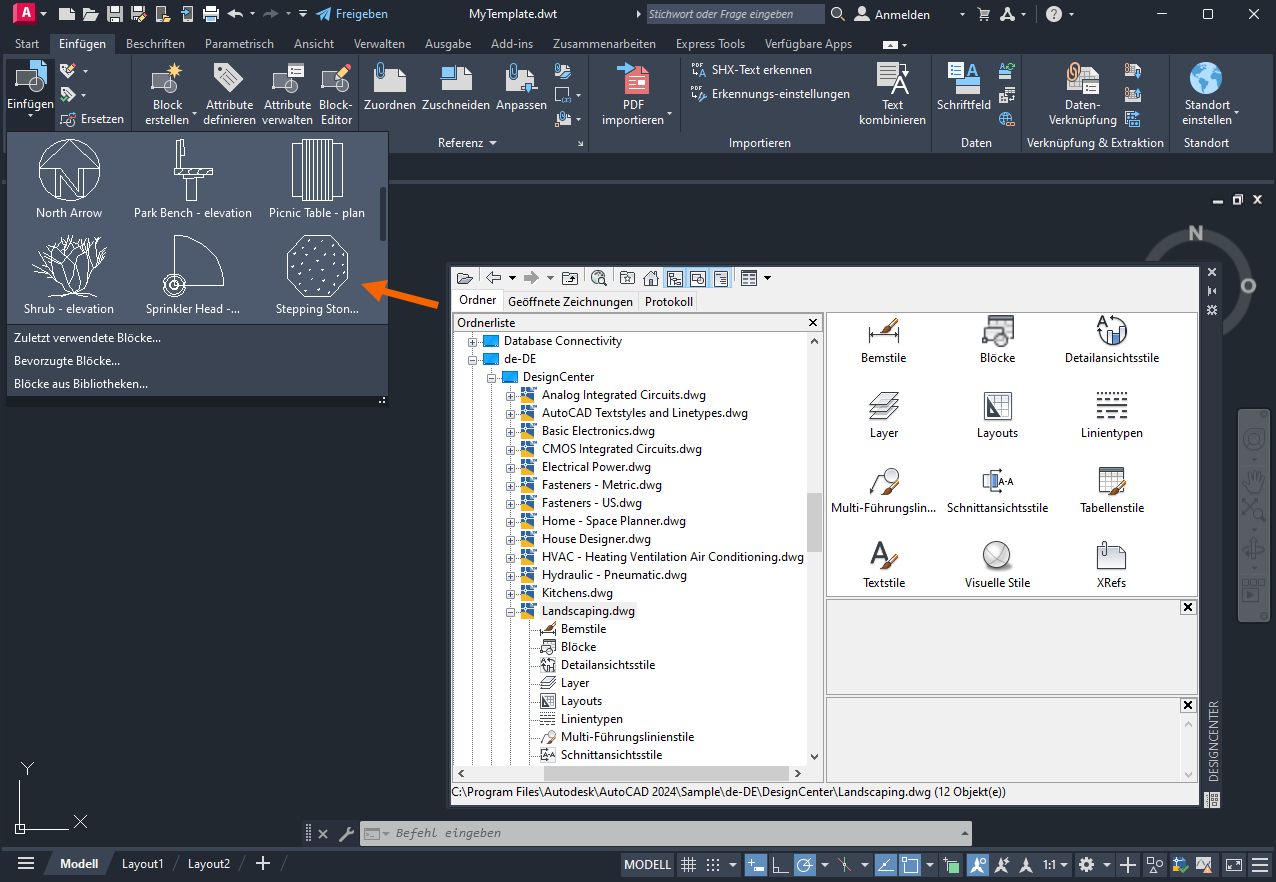Expand Database Connectivity tree node
This screenshot has width=1276, height=882.
tap(473, 341)
